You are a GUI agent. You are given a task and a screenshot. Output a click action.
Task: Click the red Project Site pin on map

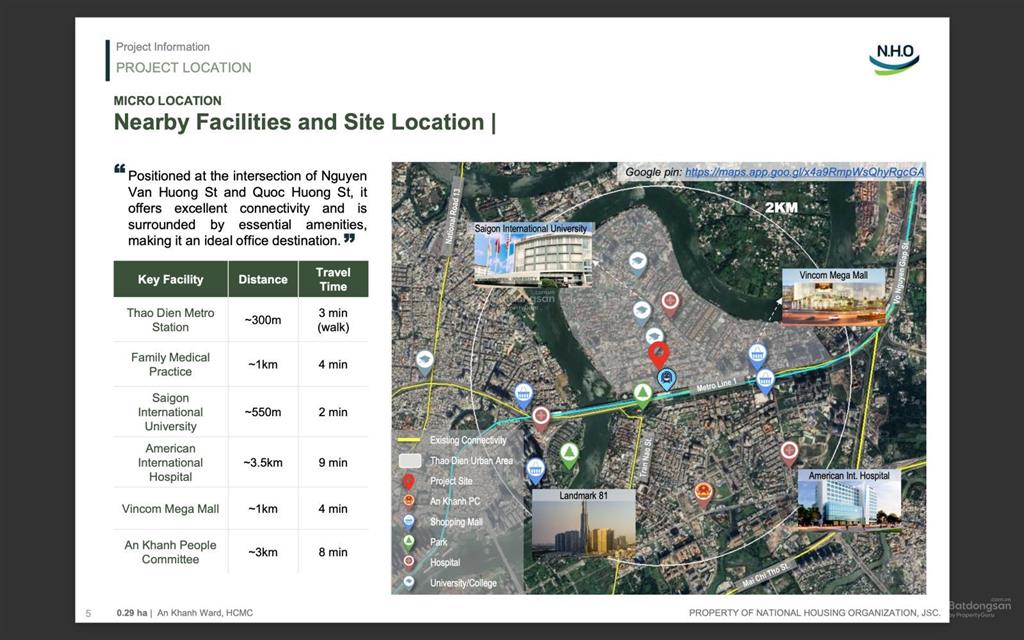point(658,355)
